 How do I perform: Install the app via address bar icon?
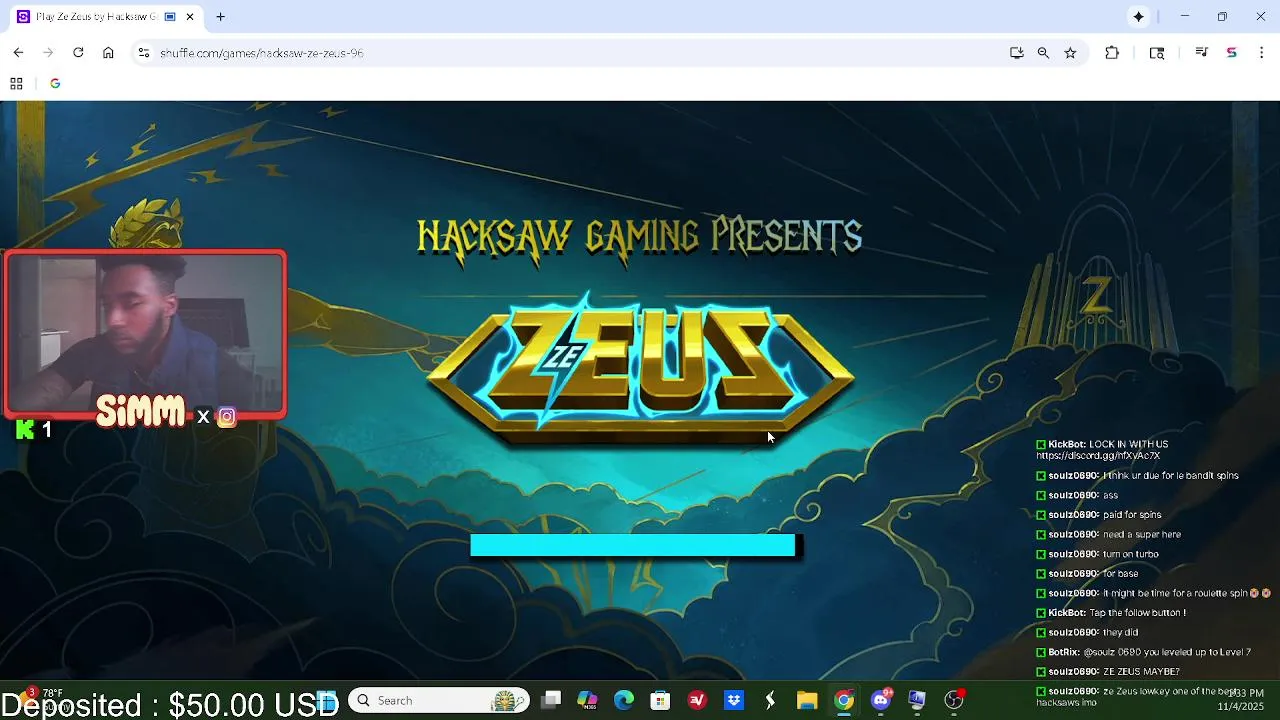pos(1017,53)
